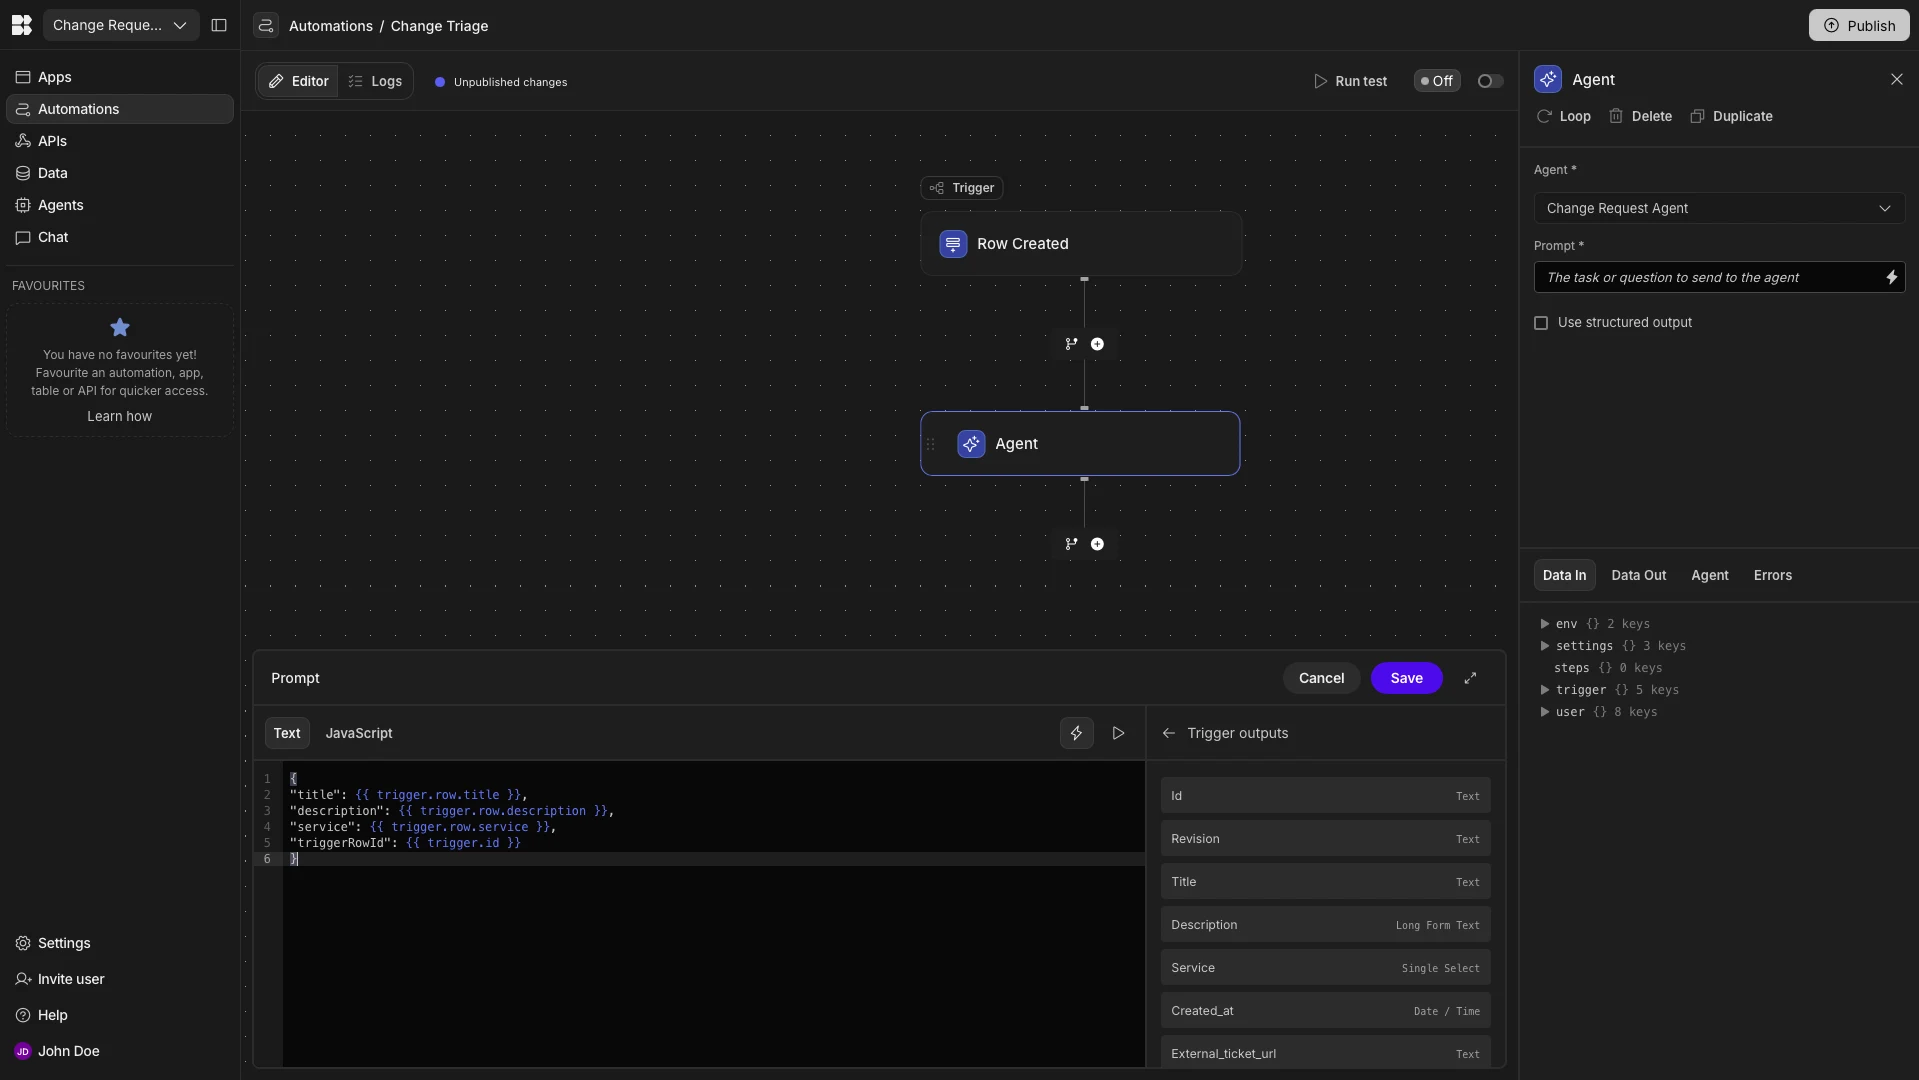Click the Agent panel header icon
Screen dimensions: 1919x1080
pos(1548,79)
